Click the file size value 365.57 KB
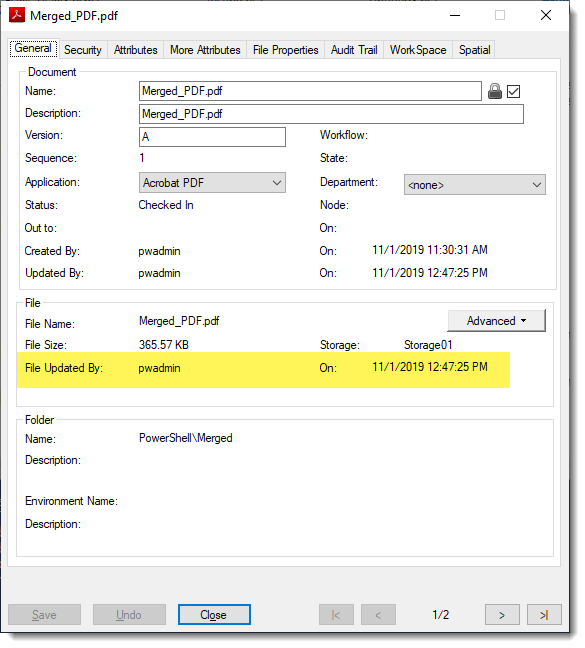 [164, 345]
